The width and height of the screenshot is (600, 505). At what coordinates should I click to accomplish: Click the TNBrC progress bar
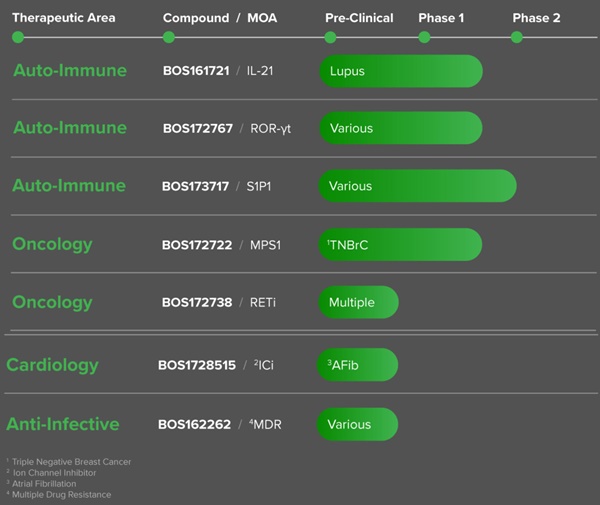[x=400, y=244]
